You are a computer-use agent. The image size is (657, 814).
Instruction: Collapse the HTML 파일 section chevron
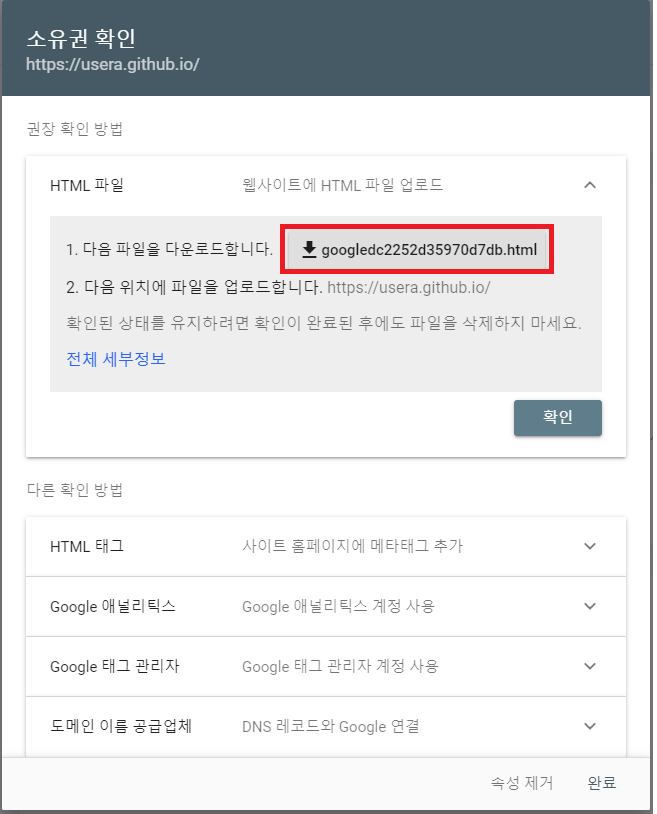590,185
